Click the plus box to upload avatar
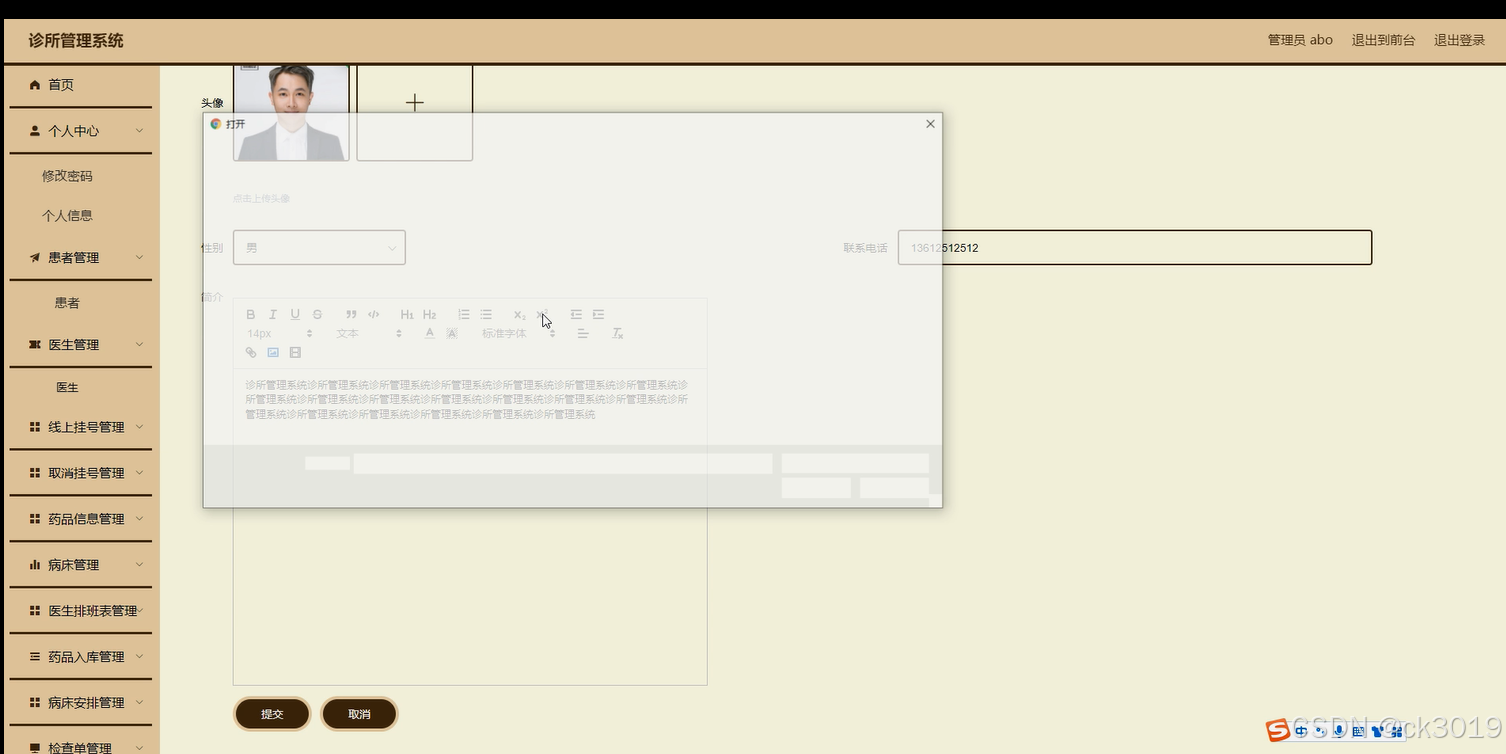This screenshot has height=754, width=1506. point(415,112)
